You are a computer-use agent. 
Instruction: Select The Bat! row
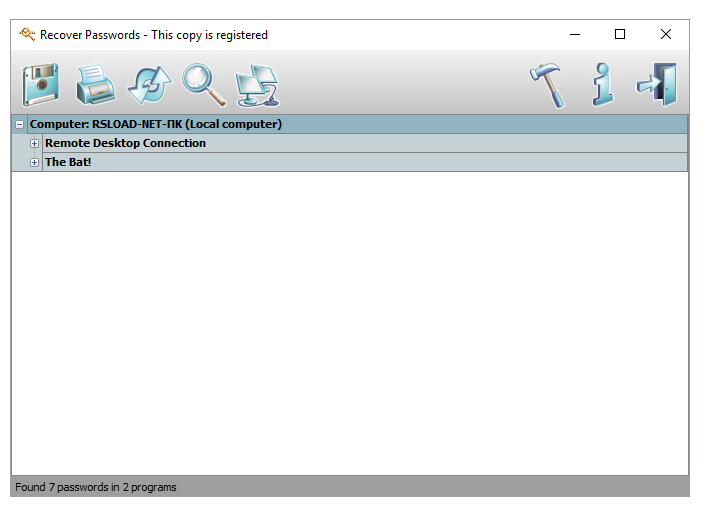click(365, 162)
